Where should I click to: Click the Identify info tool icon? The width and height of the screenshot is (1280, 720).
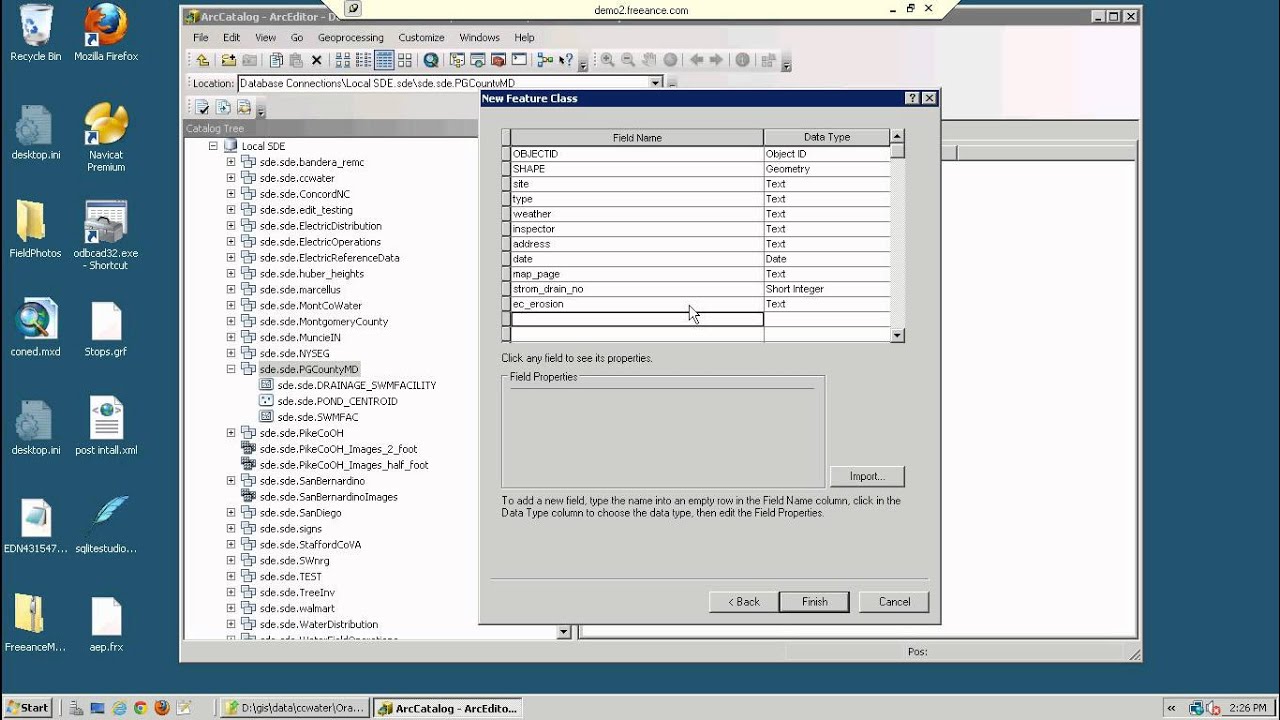click(742, 60)
